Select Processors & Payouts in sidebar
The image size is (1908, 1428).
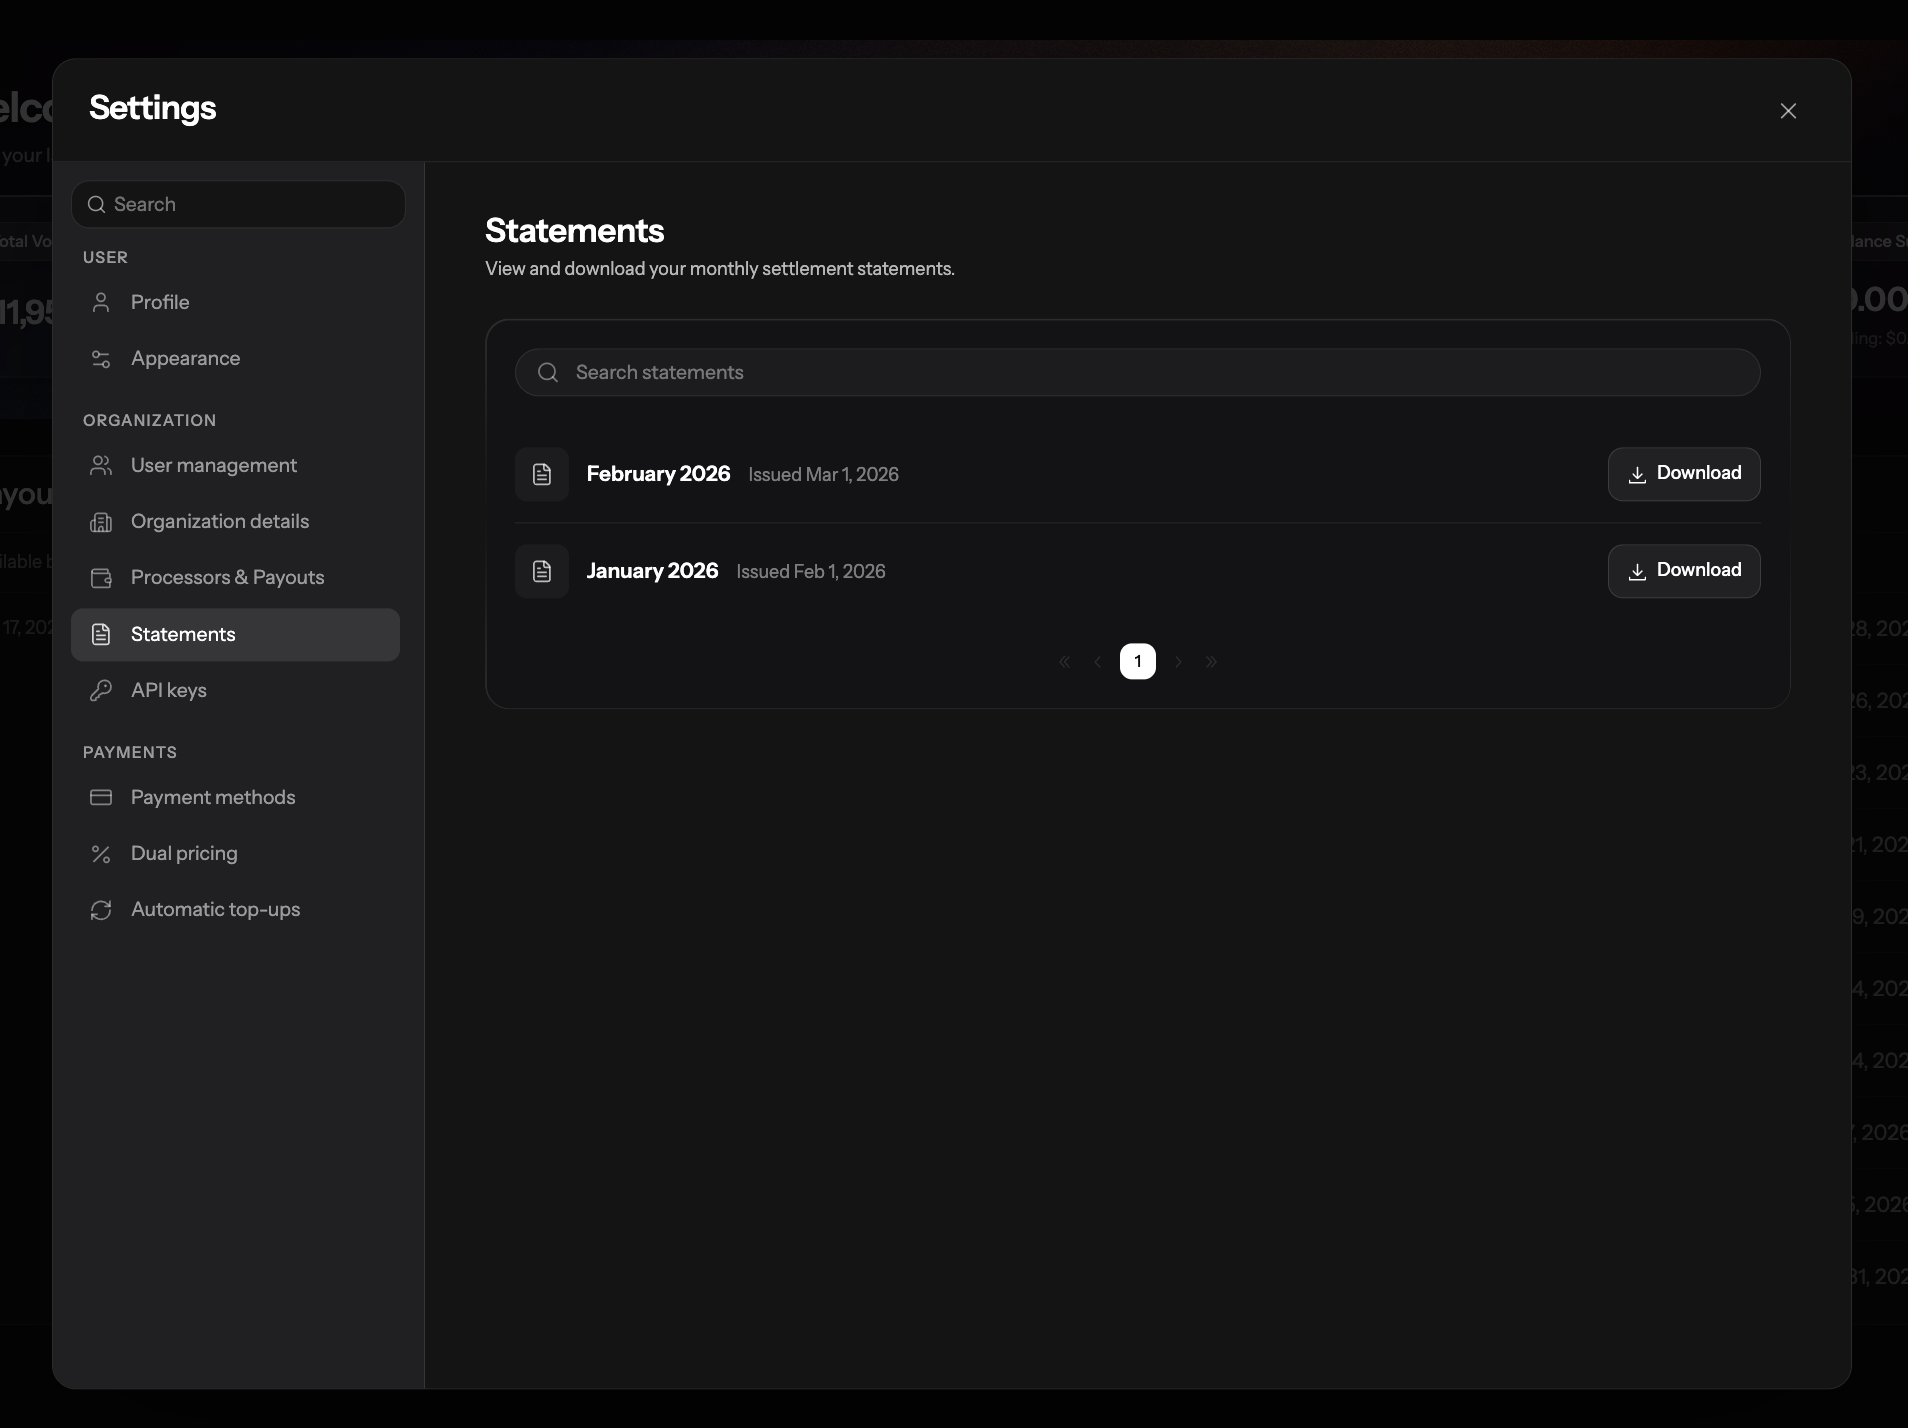[235, 578]
